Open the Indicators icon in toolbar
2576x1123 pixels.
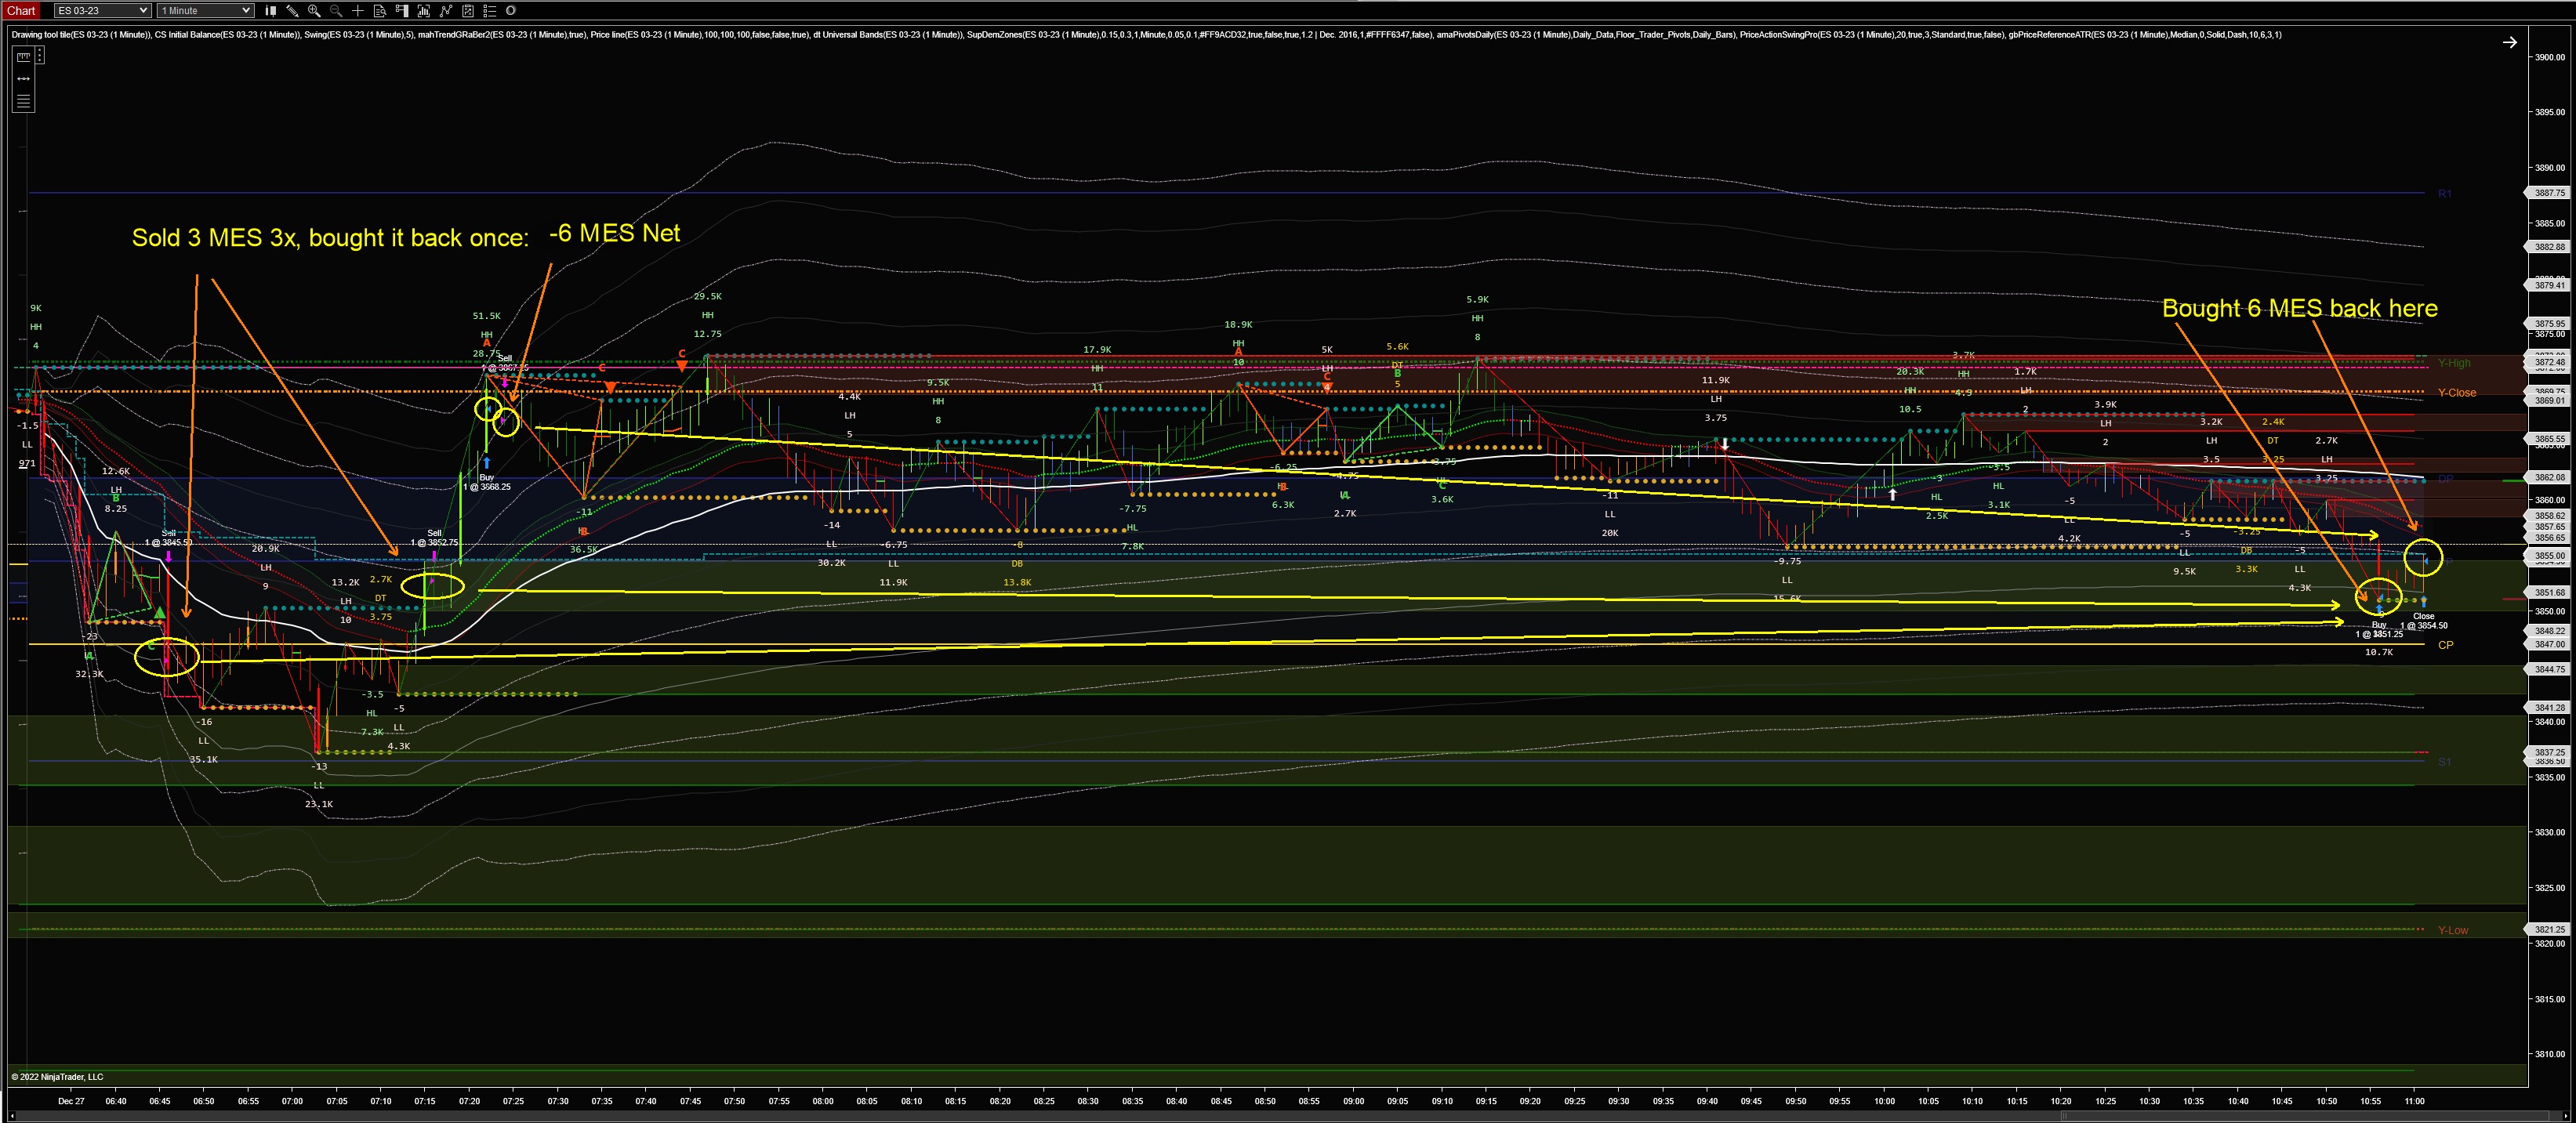[x=424, y=11]
